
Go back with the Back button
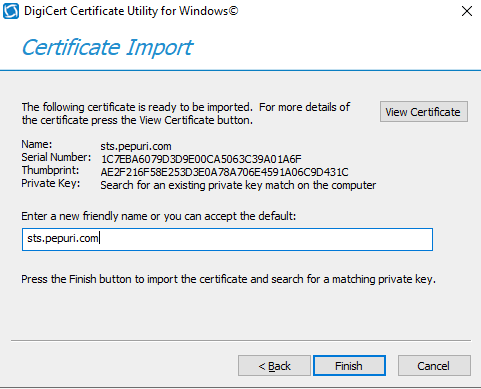pyautogui.click(x=274, y=366)
